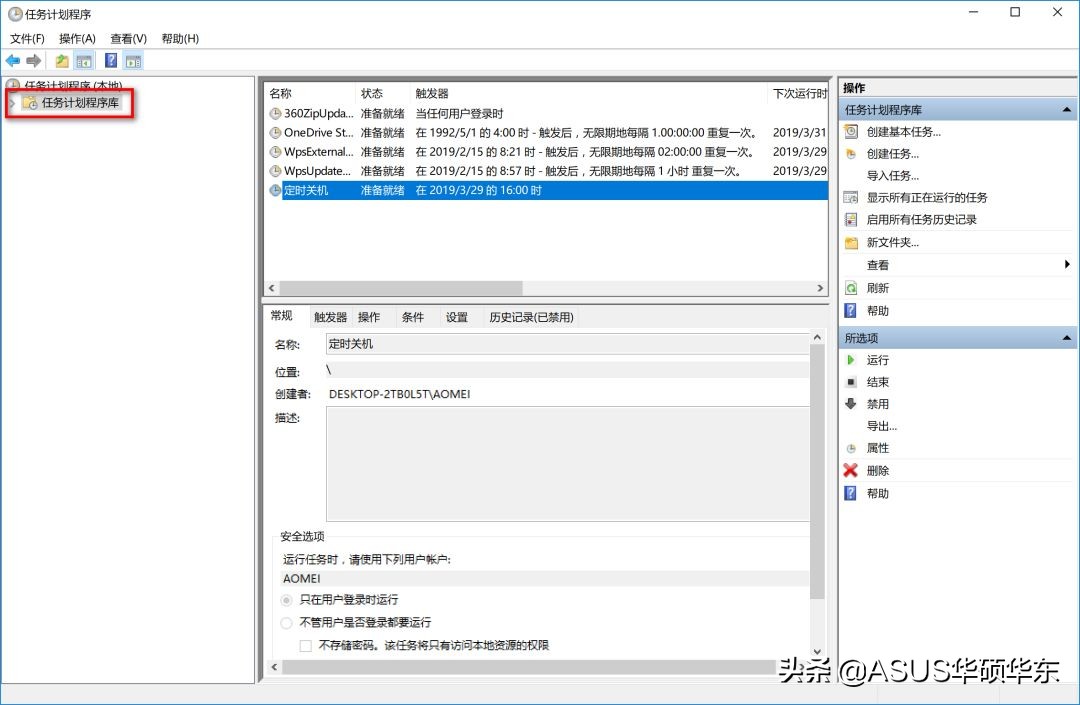This screenshot has width=1080, height=705.
Task: Click the 显示所有正在运行的任务 icon
Action: (851, 198)
